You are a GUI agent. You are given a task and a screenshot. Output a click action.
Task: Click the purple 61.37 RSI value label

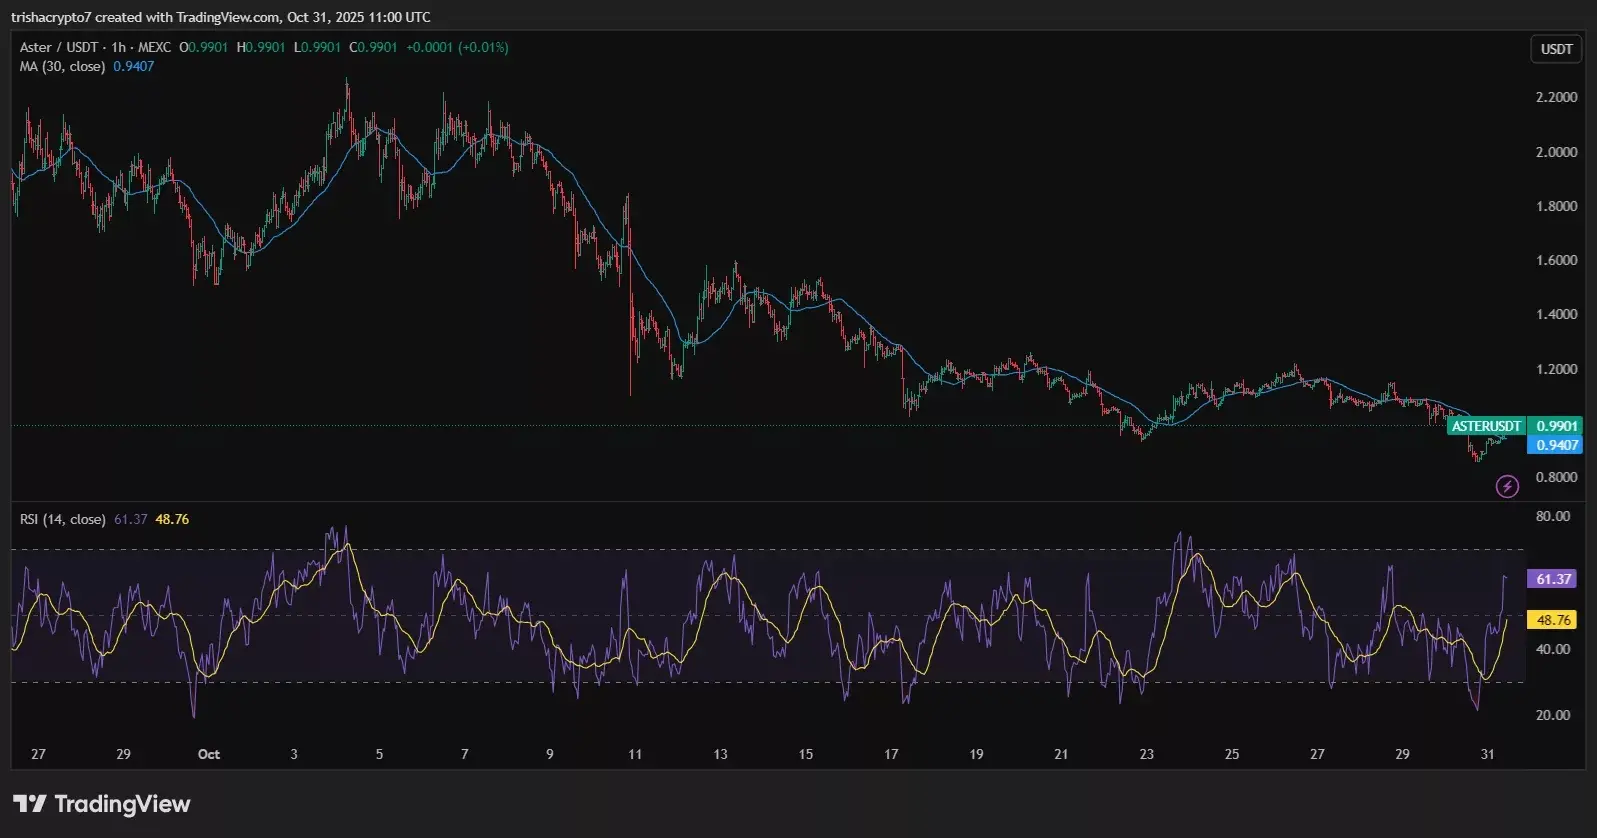(1553, 579)
